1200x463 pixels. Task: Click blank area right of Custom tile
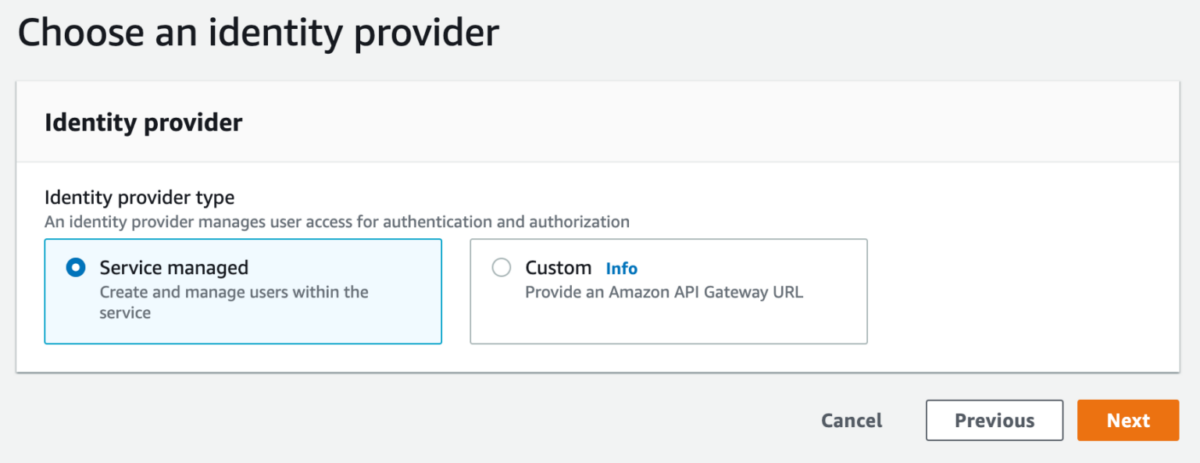[x=1010, y=290]
